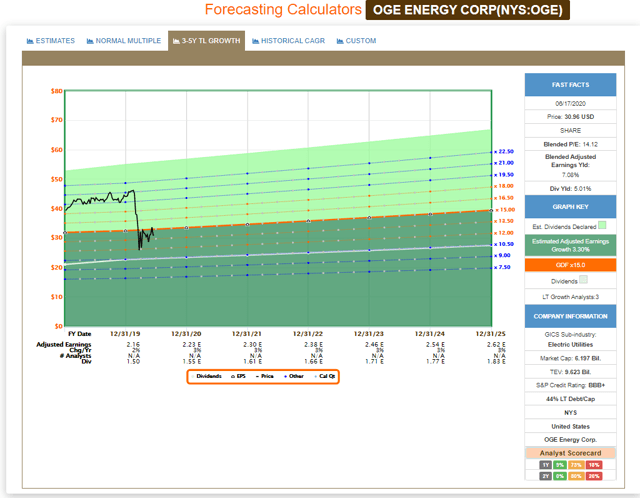
Task: Click chart icon beside 3-5Y TL GROWTH
Action: click(x=176, y=41)
